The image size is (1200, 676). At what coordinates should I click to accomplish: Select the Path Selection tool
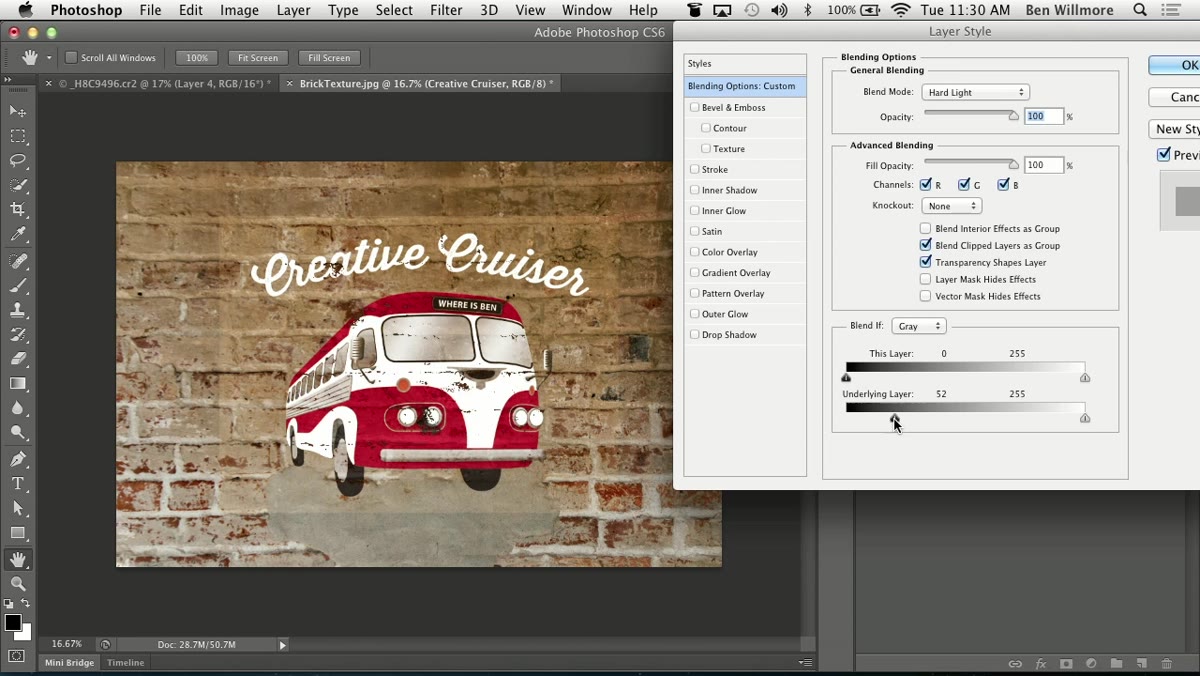point(18,509)
